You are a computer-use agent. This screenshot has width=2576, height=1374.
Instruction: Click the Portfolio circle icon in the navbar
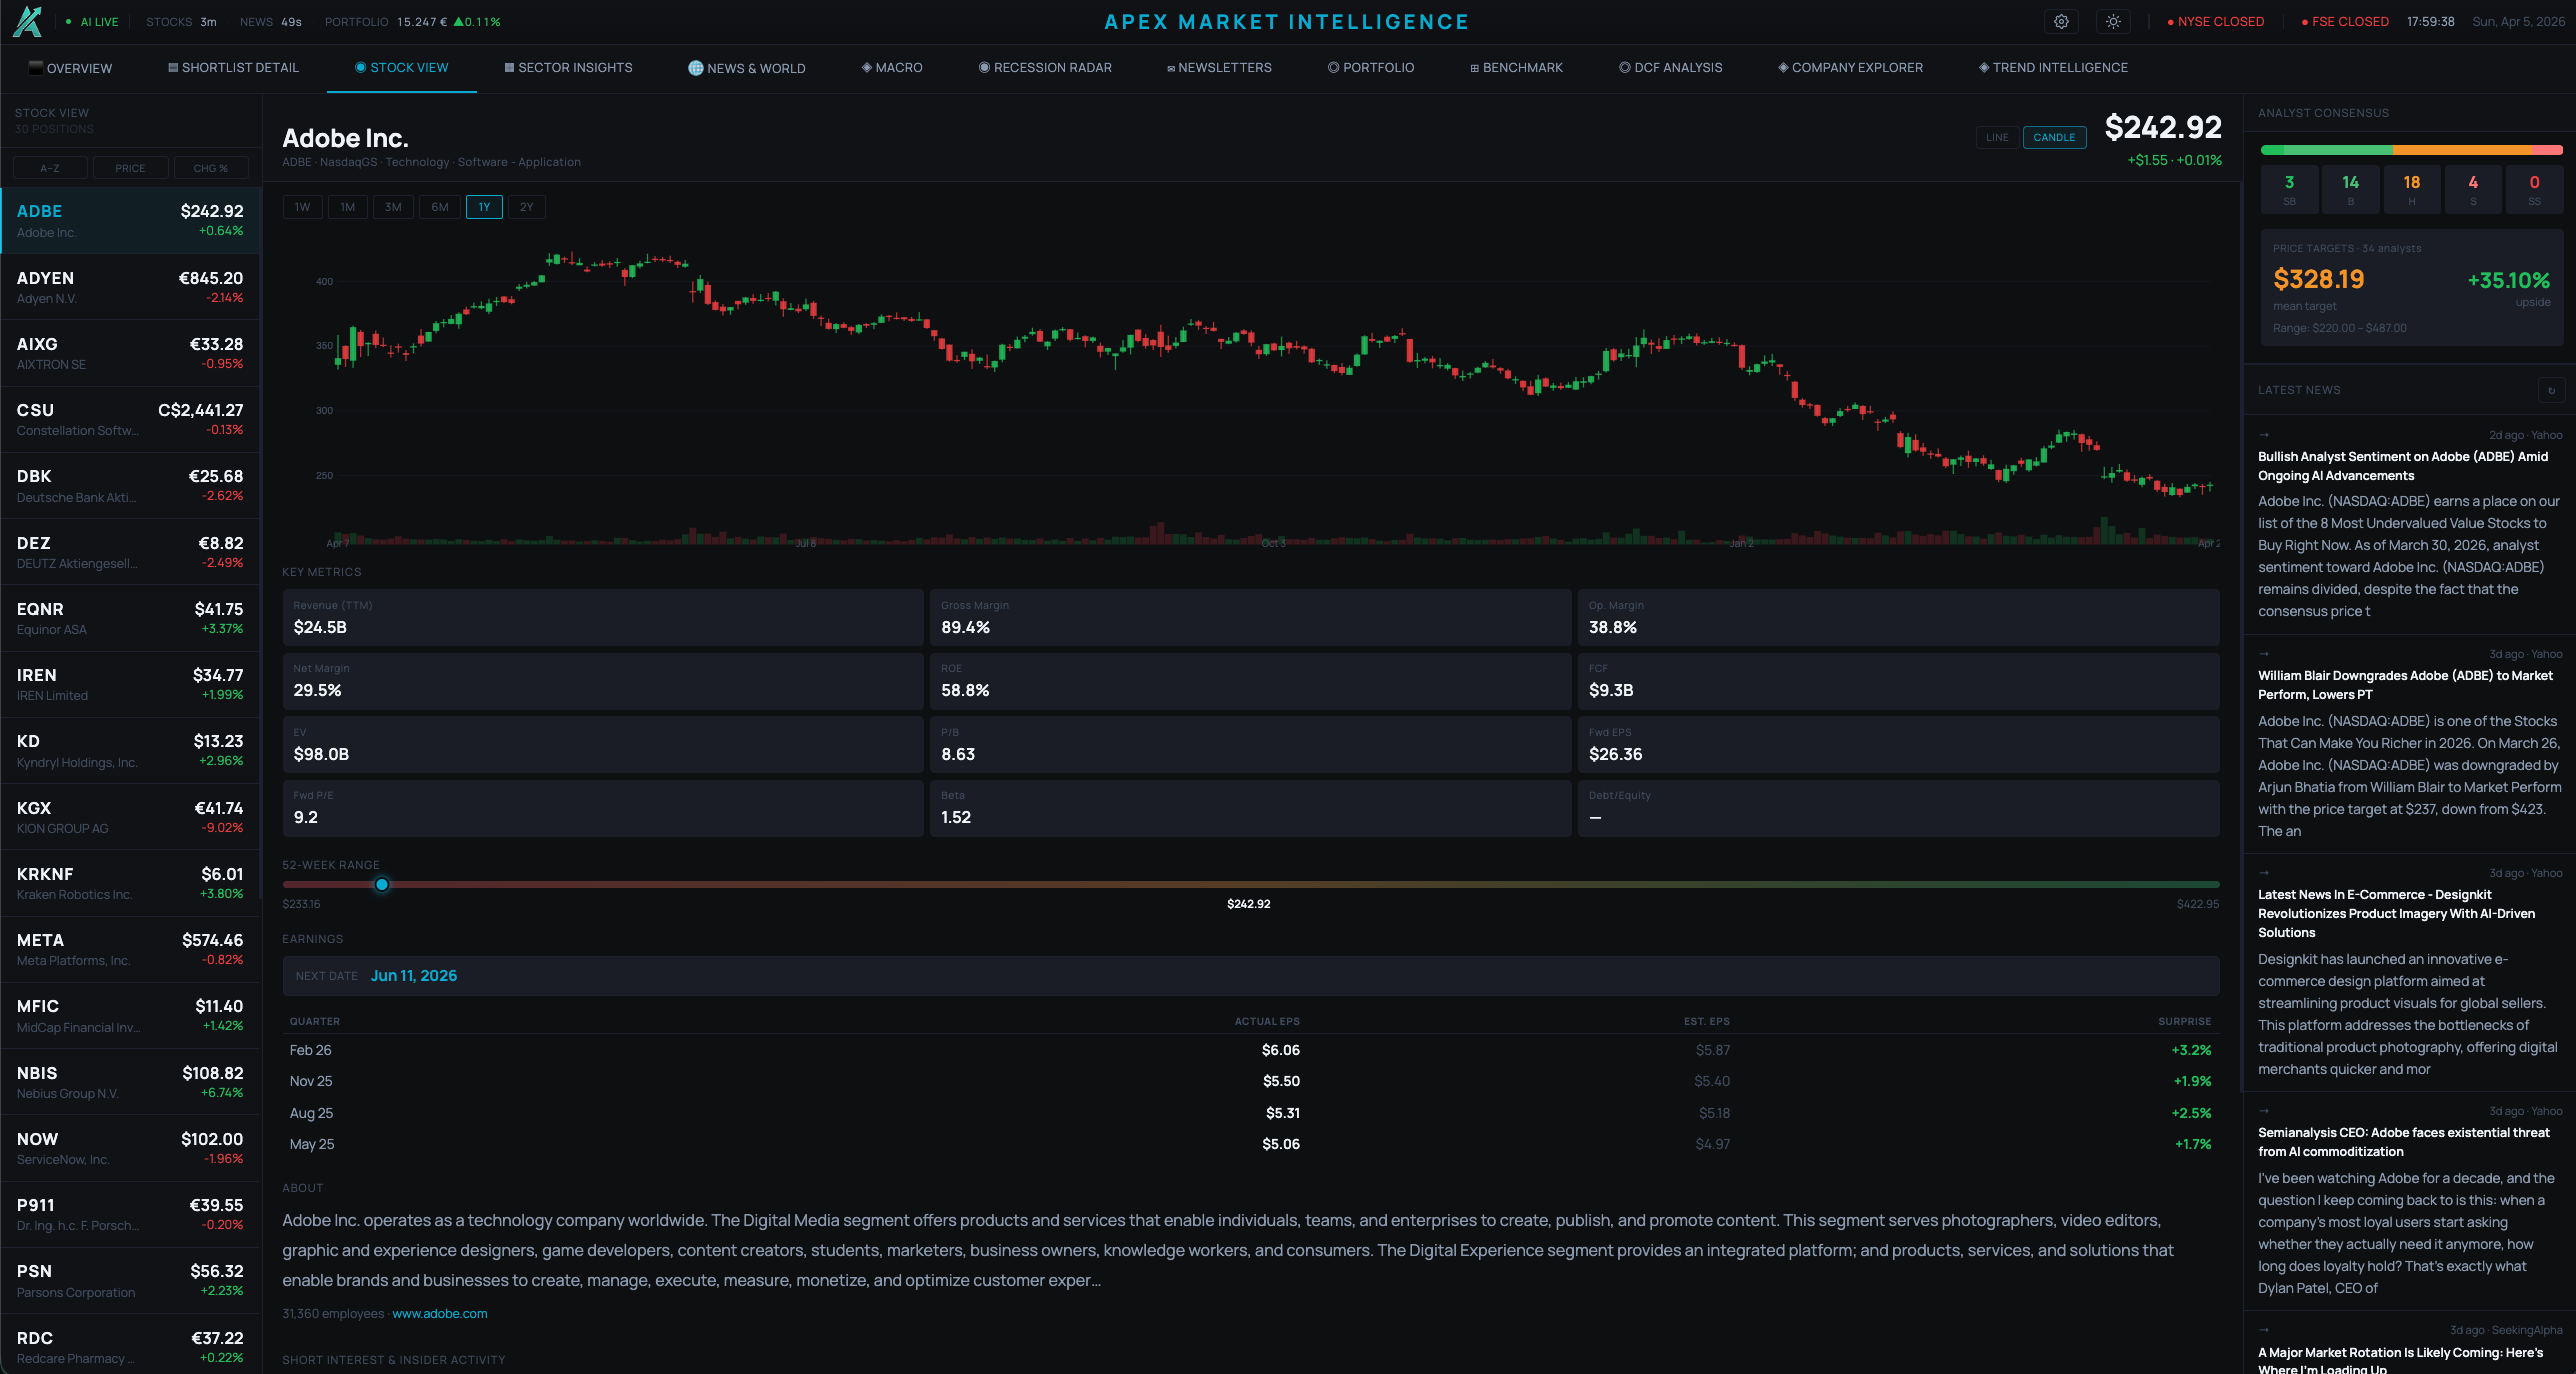click(x=1332, y=68)
